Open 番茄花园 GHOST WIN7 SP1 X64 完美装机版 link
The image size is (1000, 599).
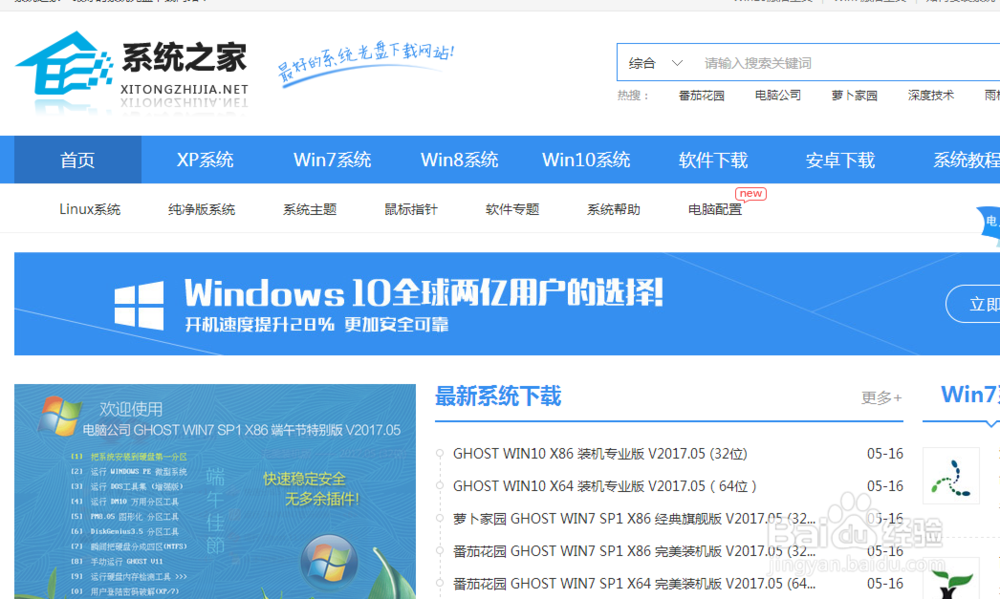coord(634,584)
